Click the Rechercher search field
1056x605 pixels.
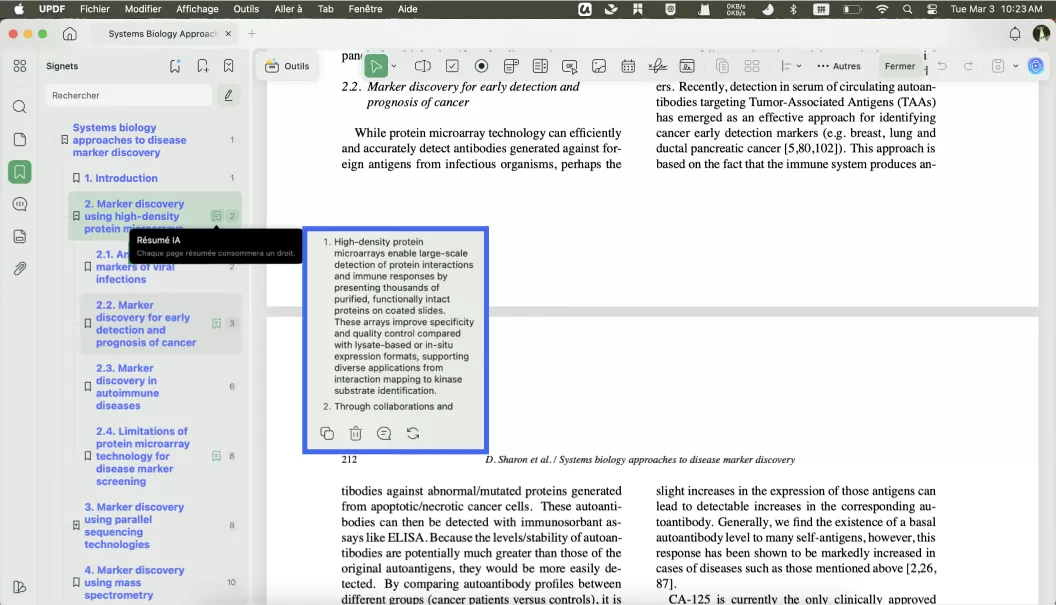point(129,96)
